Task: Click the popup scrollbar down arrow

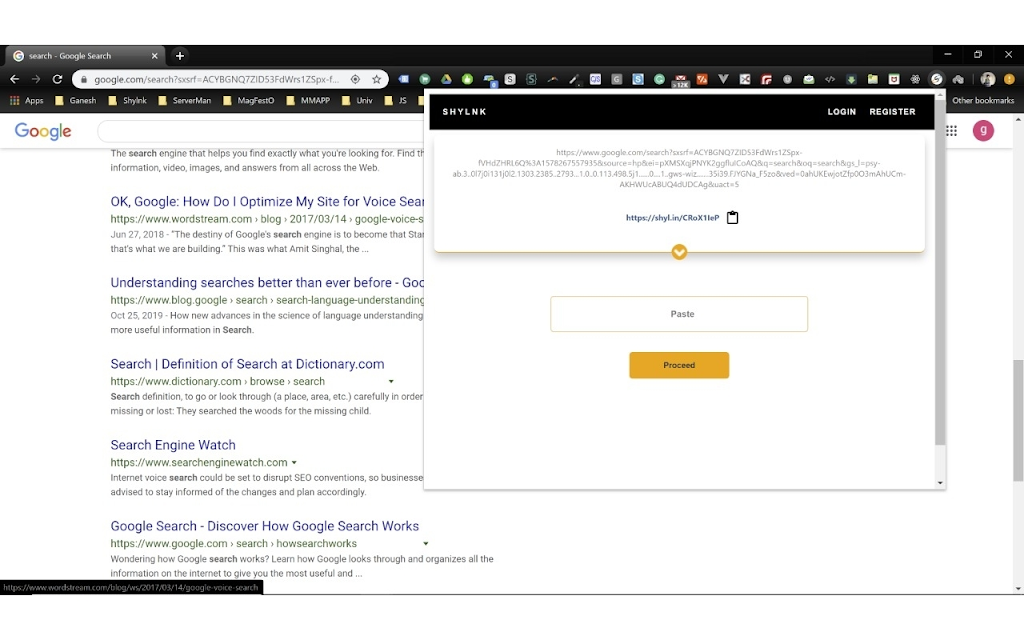Action: (x=940, y=483)
